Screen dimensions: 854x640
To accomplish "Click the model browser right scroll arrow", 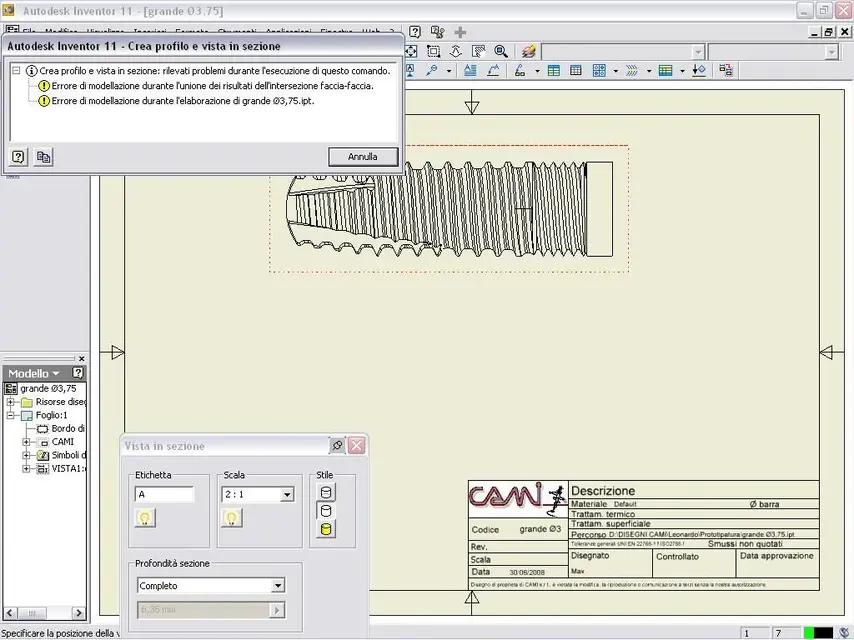I will (78, 613).
